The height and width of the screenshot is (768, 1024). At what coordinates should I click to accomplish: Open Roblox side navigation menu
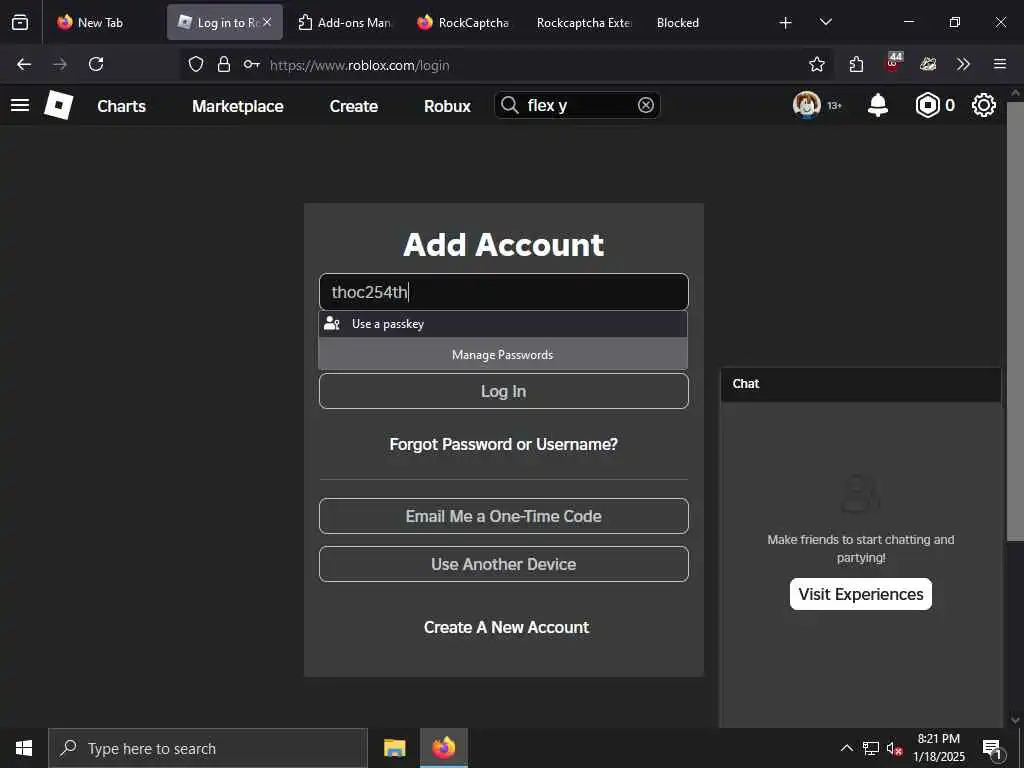(20, 105)
